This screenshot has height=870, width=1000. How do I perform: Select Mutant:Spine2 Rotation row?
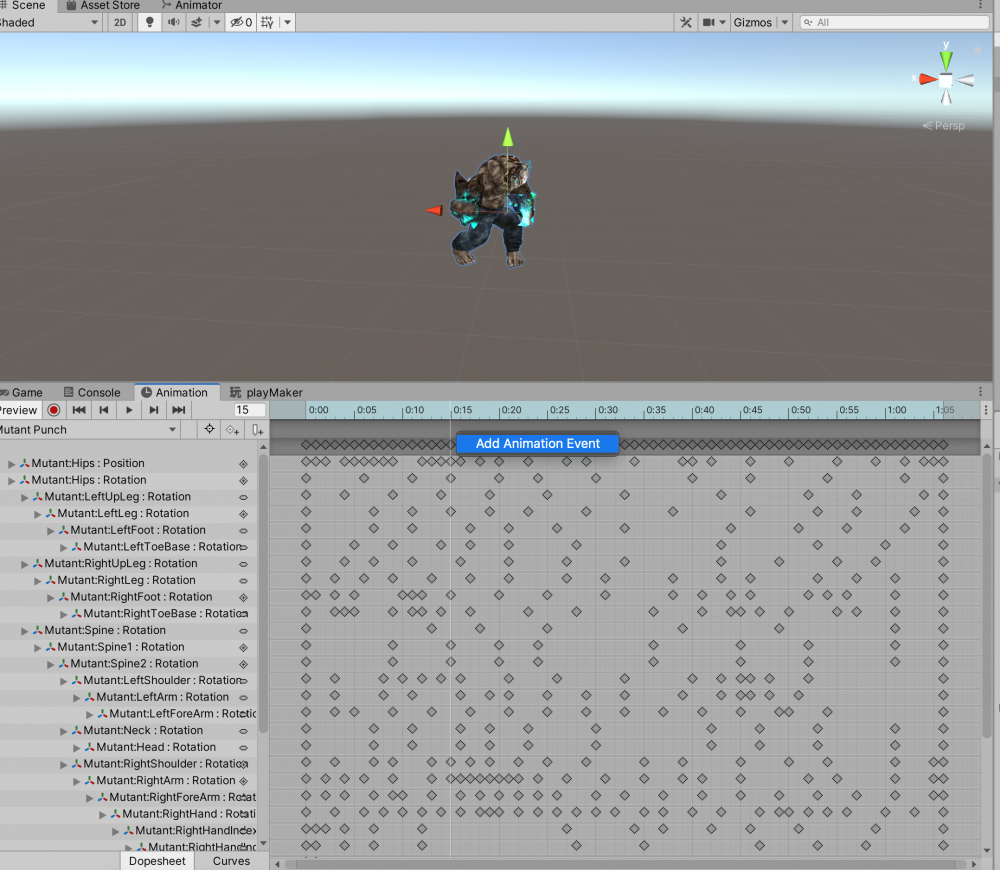click(128, 663)
